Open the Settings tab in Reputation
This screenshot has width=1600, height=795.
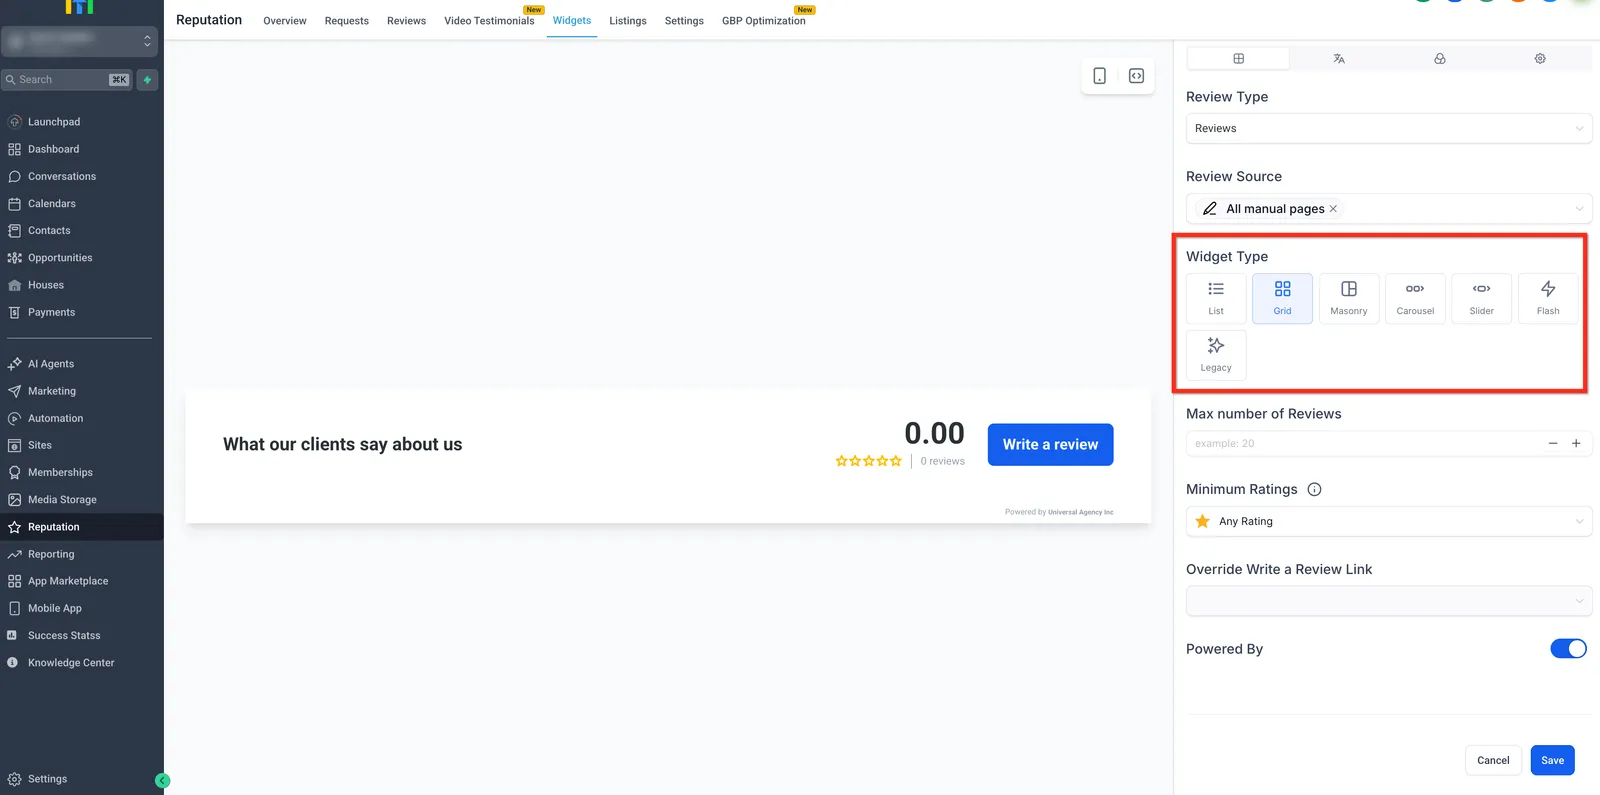point(684,21)
